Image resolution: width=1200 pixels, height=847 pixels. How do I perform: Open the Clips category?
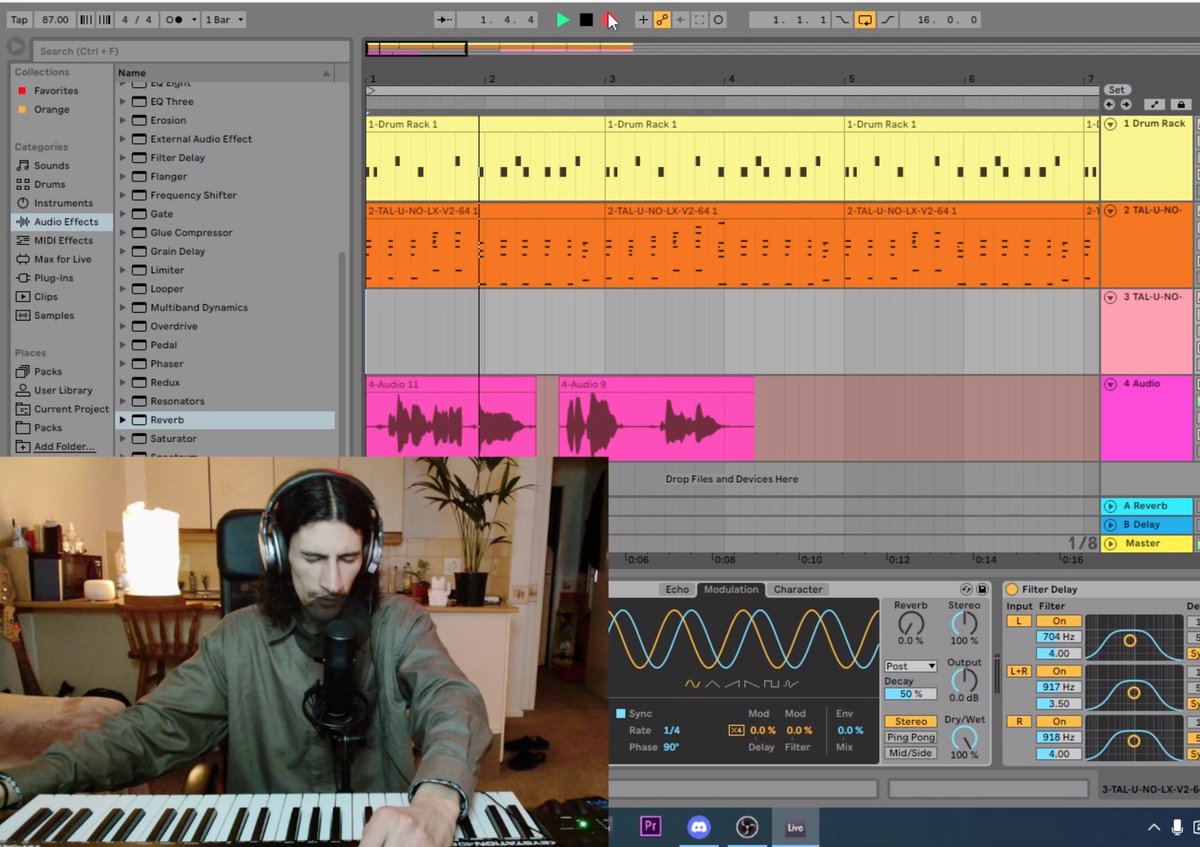pyautogui.click(x=46, y=297)
